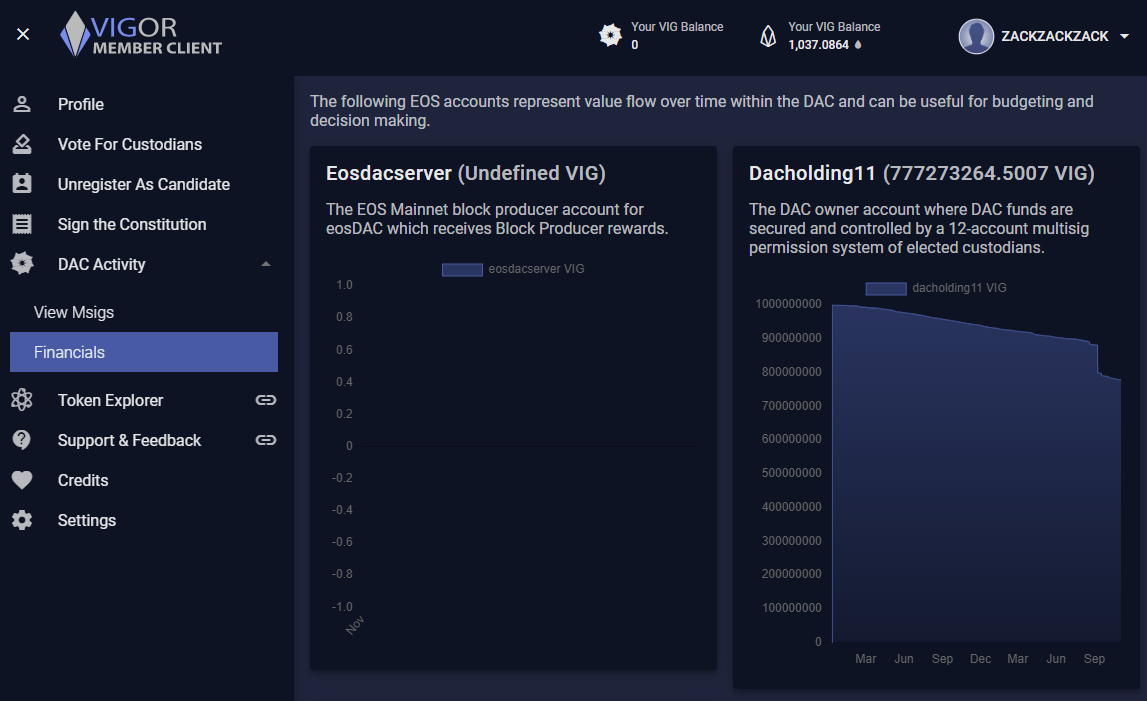Click the Profile person icon
The width and height of the screenshot is (1147, 701).
(x=22, y=104)
